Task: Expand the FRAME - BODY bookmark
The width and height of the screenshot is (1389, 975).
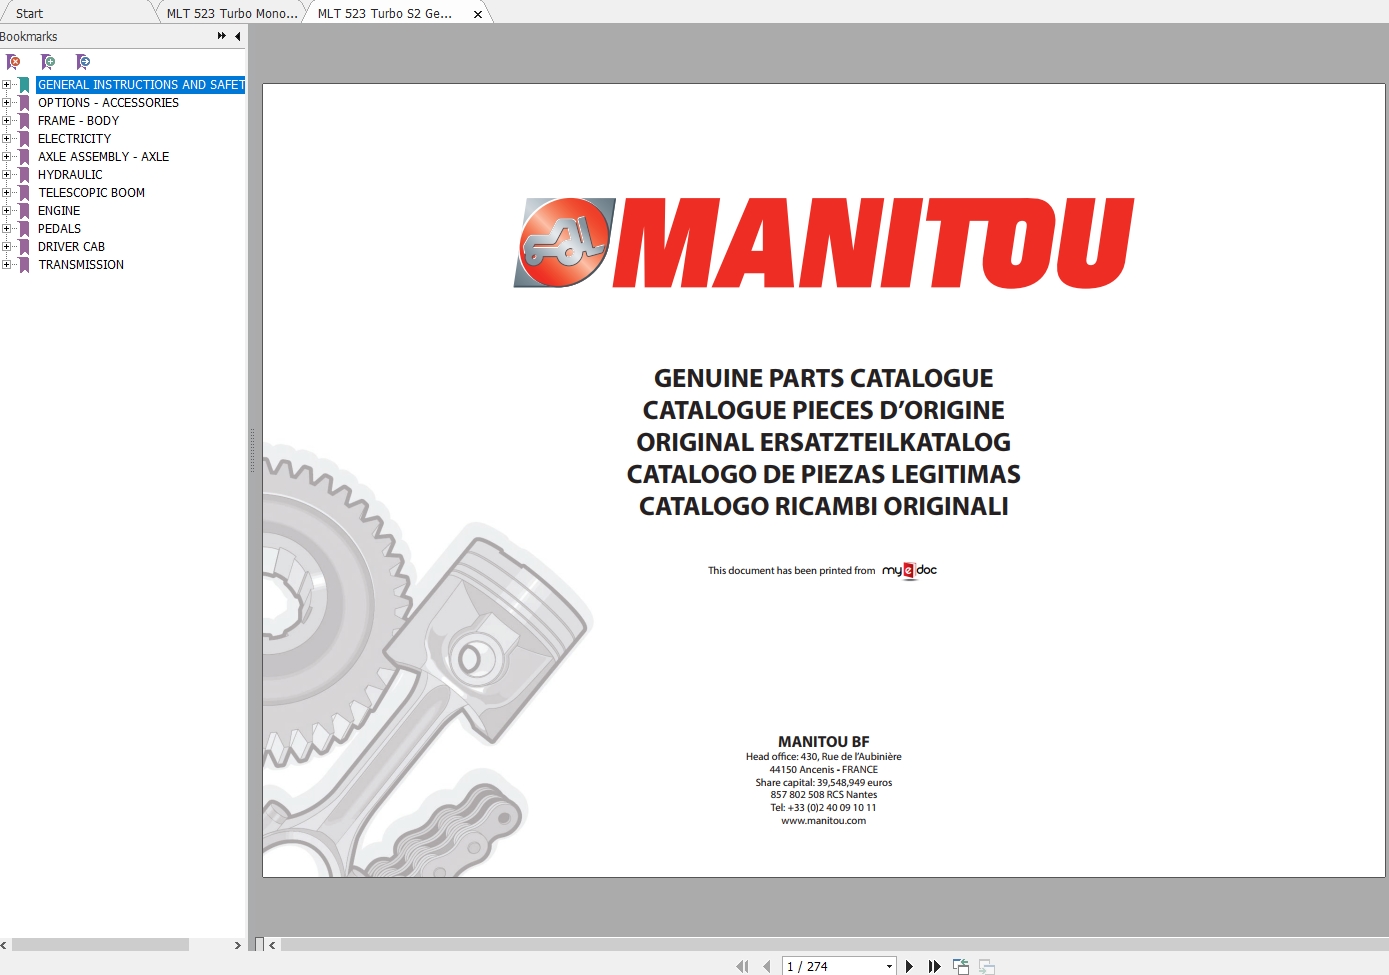Action: [6, 121]
